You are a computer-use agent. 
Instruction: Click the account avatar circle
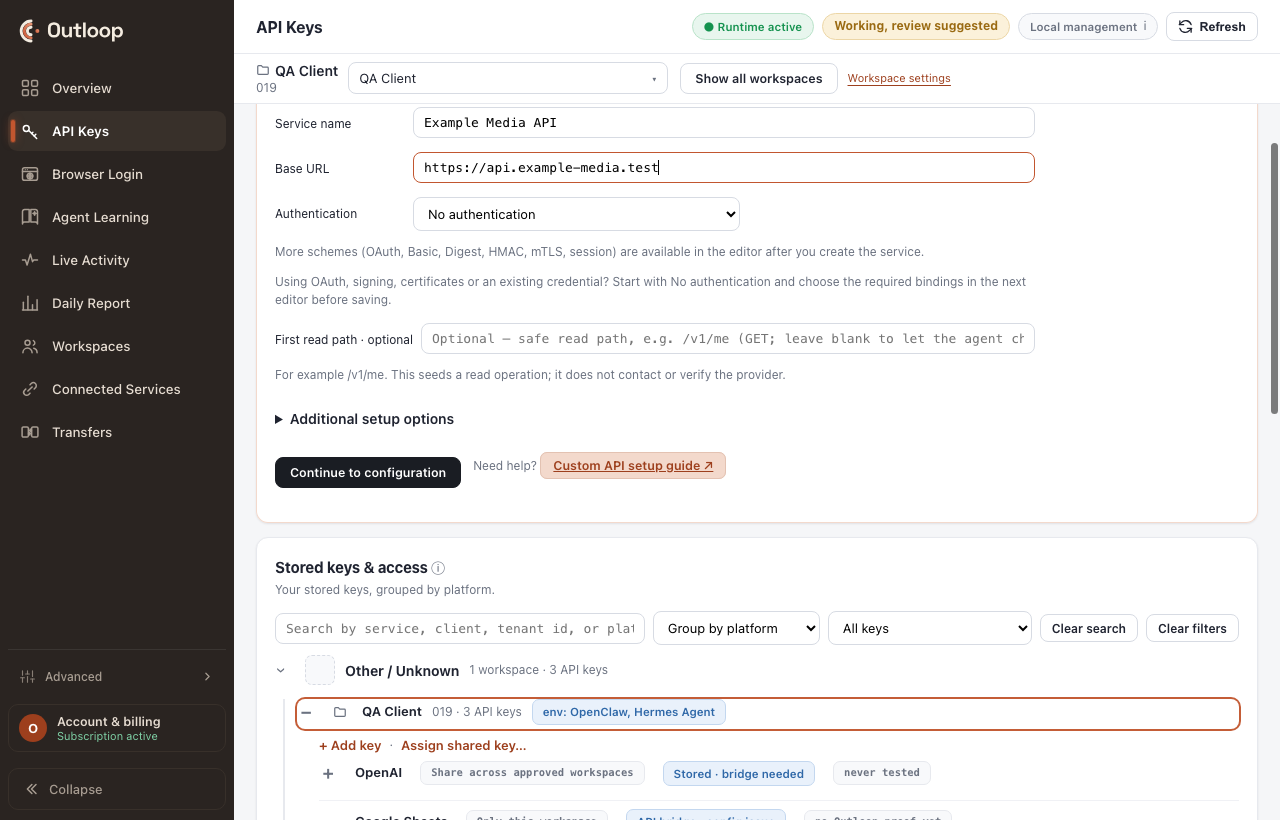33,728
